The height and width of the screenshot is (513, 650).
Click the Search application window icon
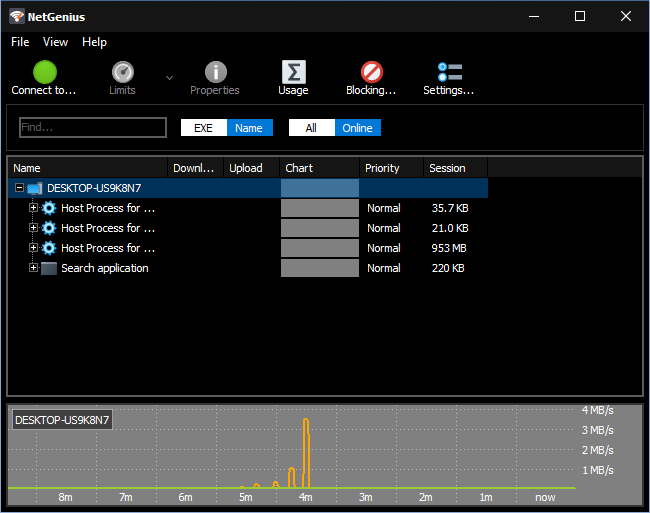49,268
